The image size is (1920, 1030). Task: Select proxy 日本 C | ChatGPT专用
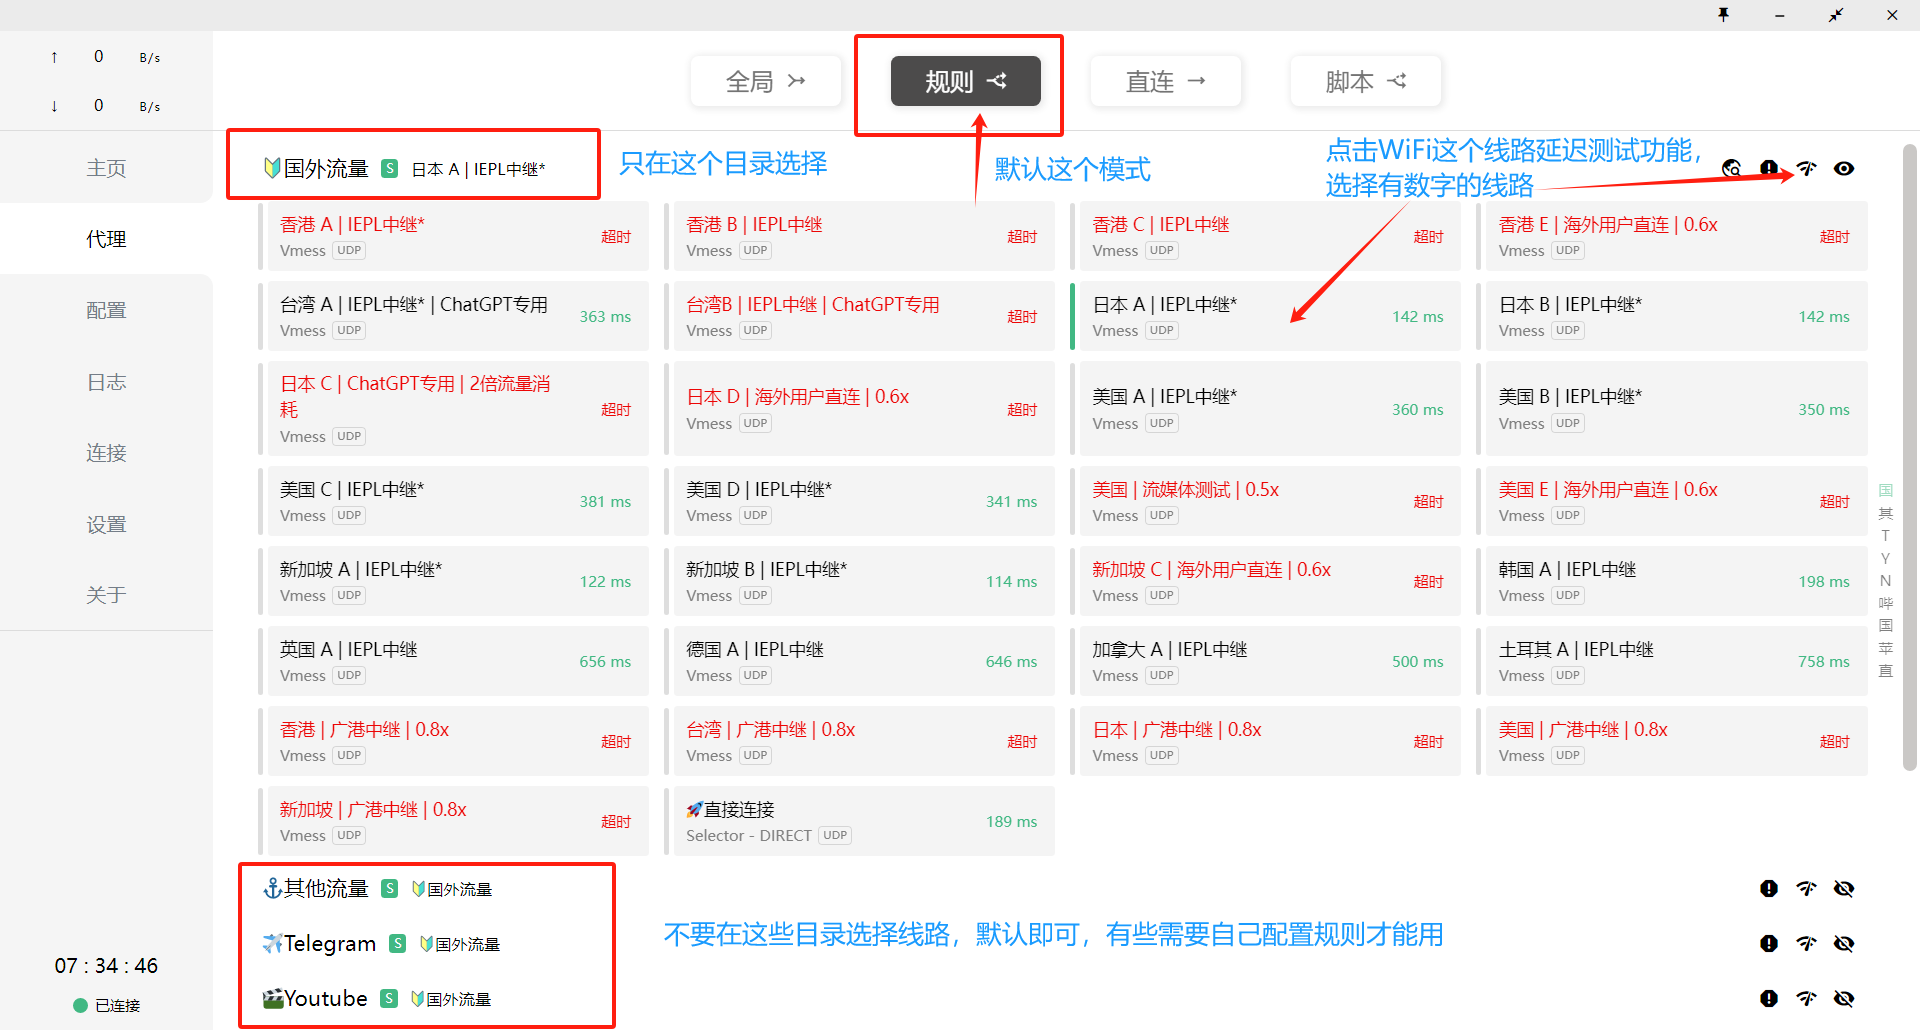[x=456, y=409]
